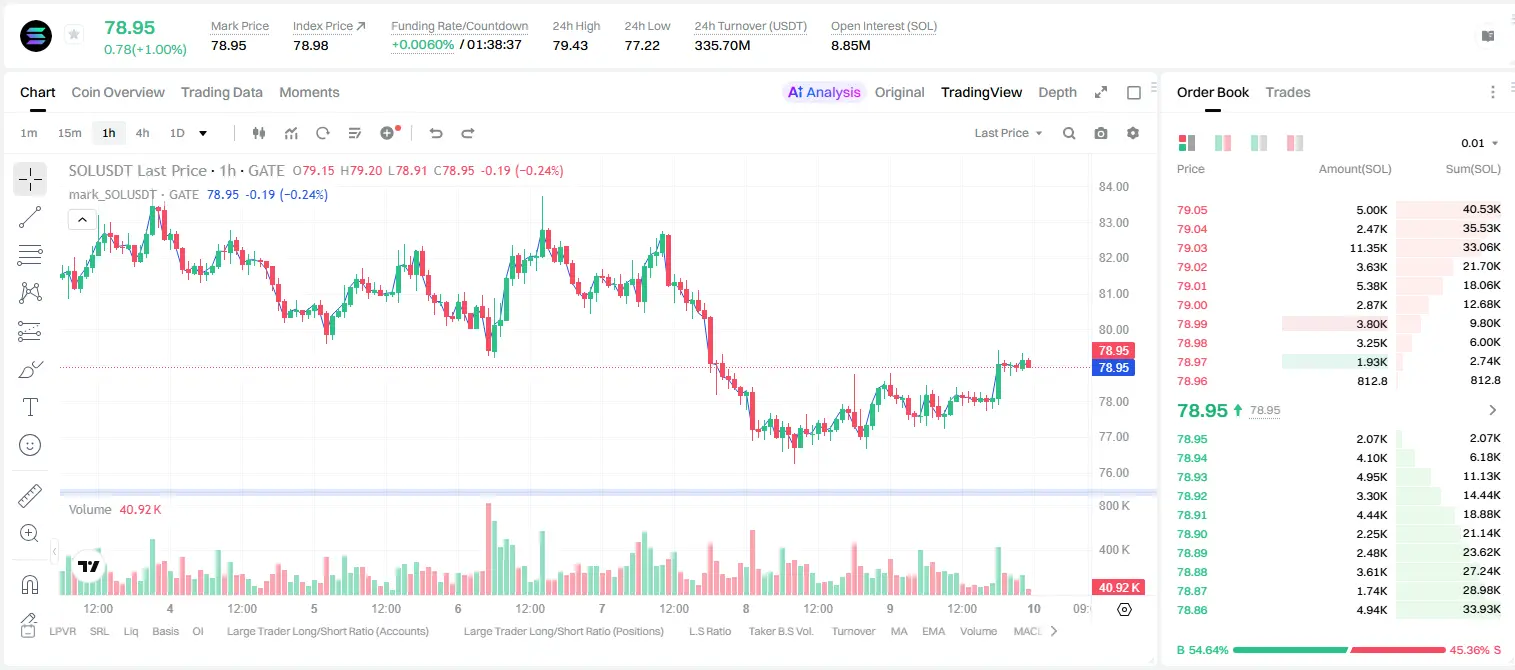Show only buy orders in order book

1259,143
